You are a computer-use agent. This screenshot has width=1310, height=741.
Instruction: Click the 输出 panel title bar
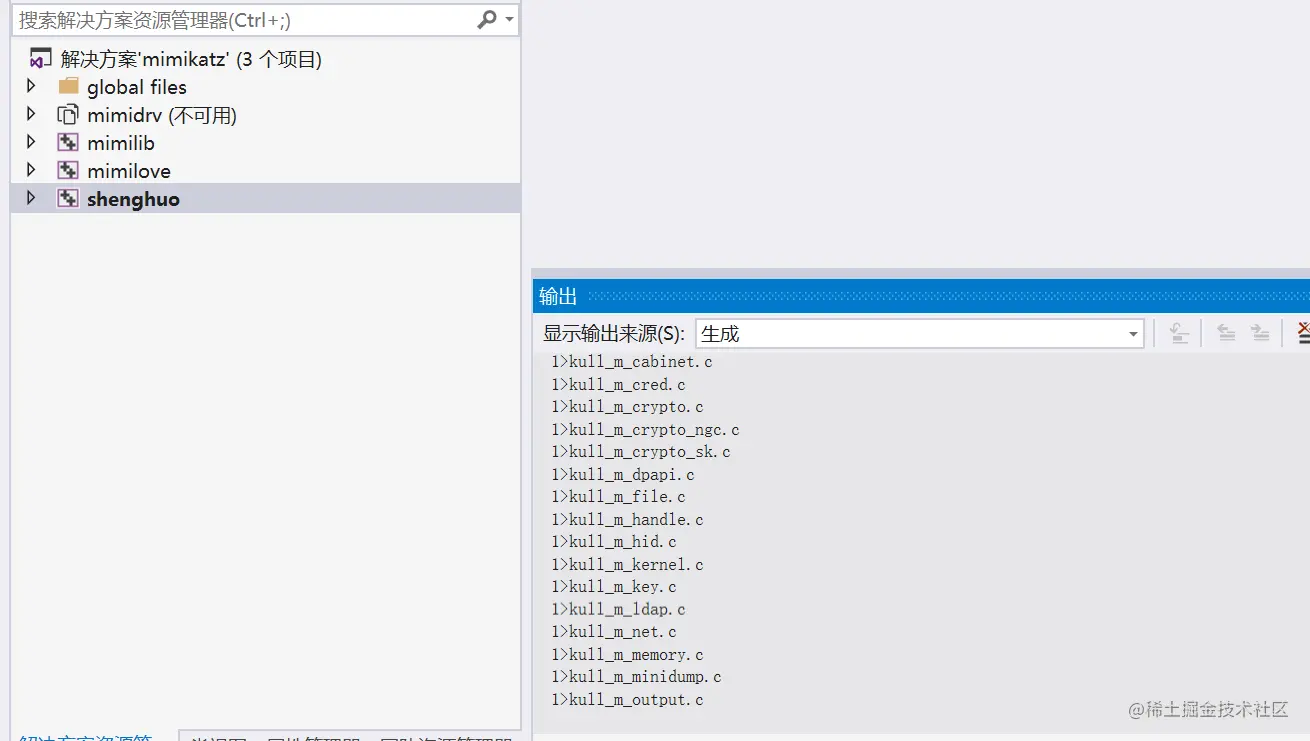(x=921, y=296)
